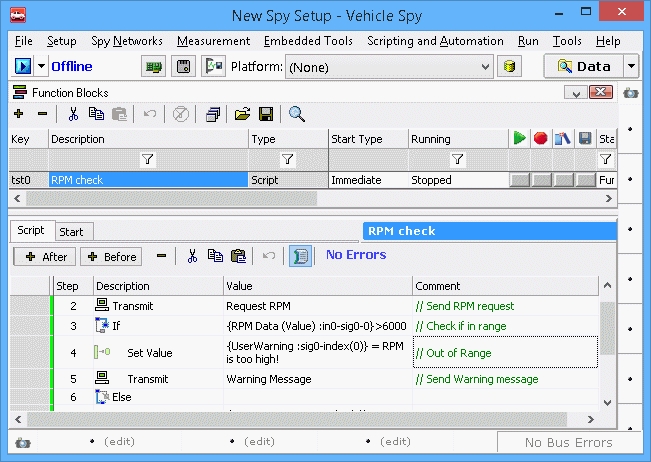Toggle the start button for RPM check row
This screenshot has height=462, width=651.
(519, 180)
